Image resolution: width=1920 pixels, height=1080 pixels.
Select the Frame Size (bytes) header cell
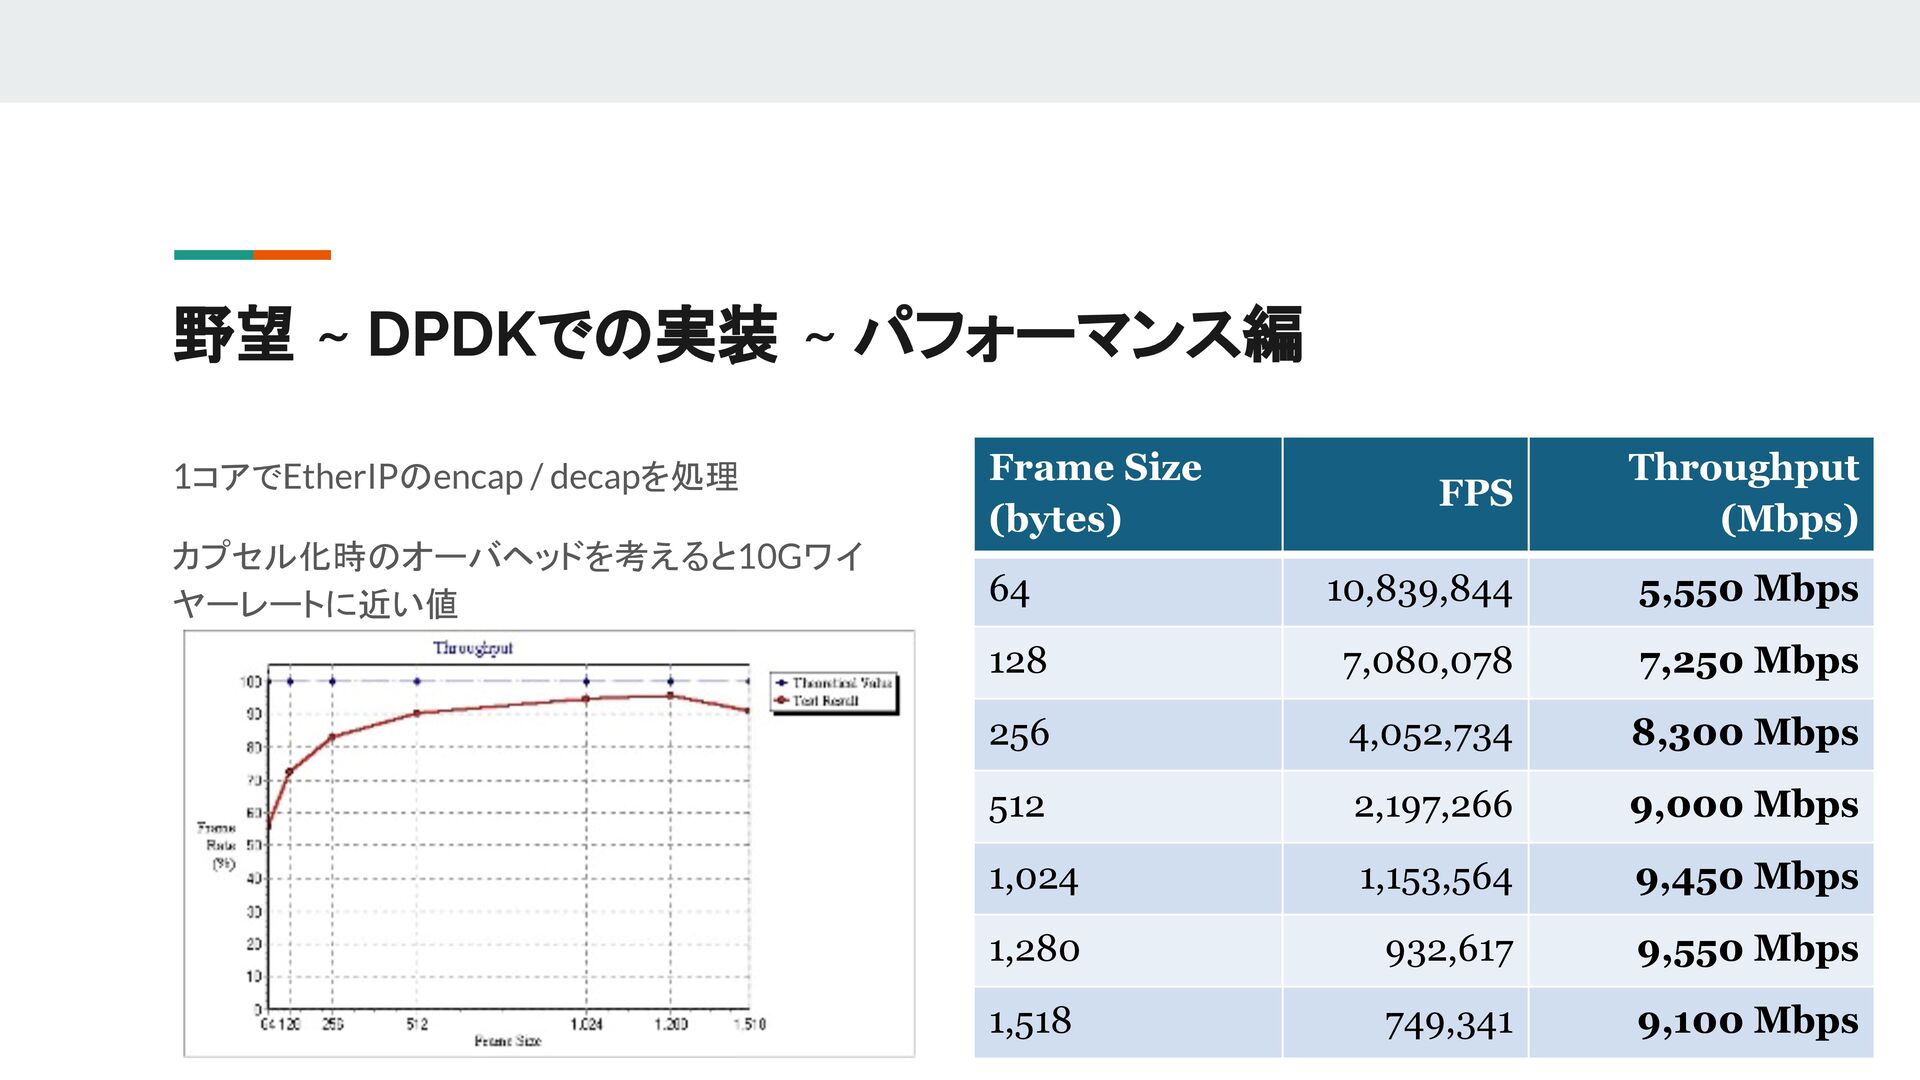[1127, 493]
